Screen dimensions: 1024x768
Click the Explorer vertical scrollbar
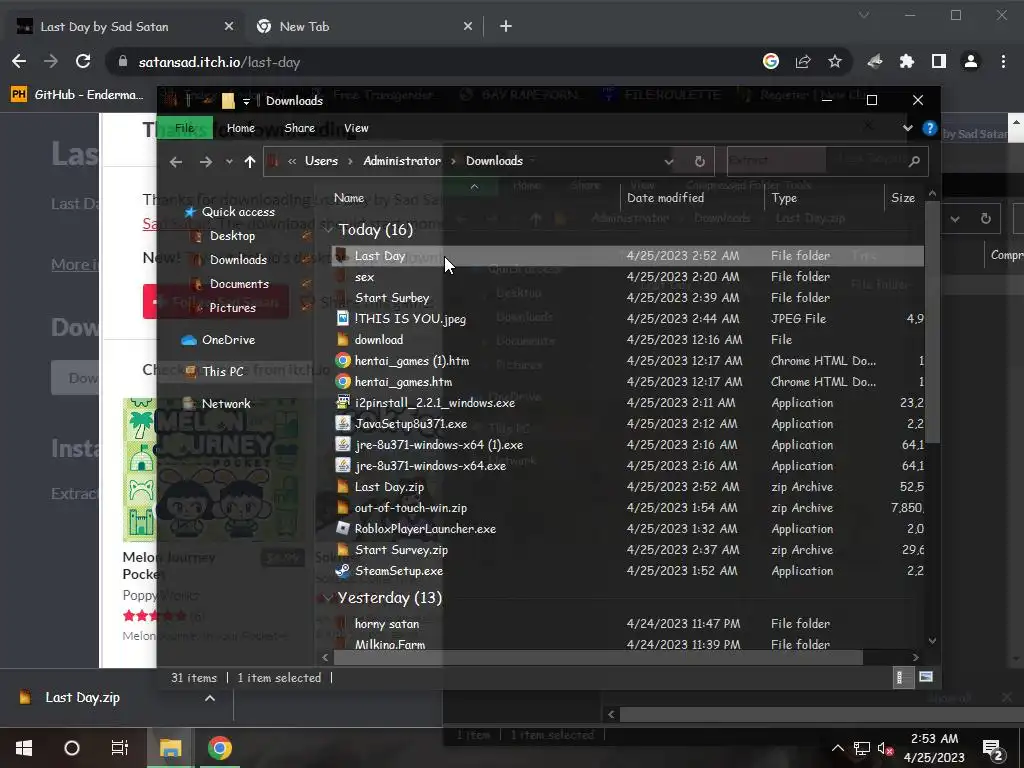point(933,323)
